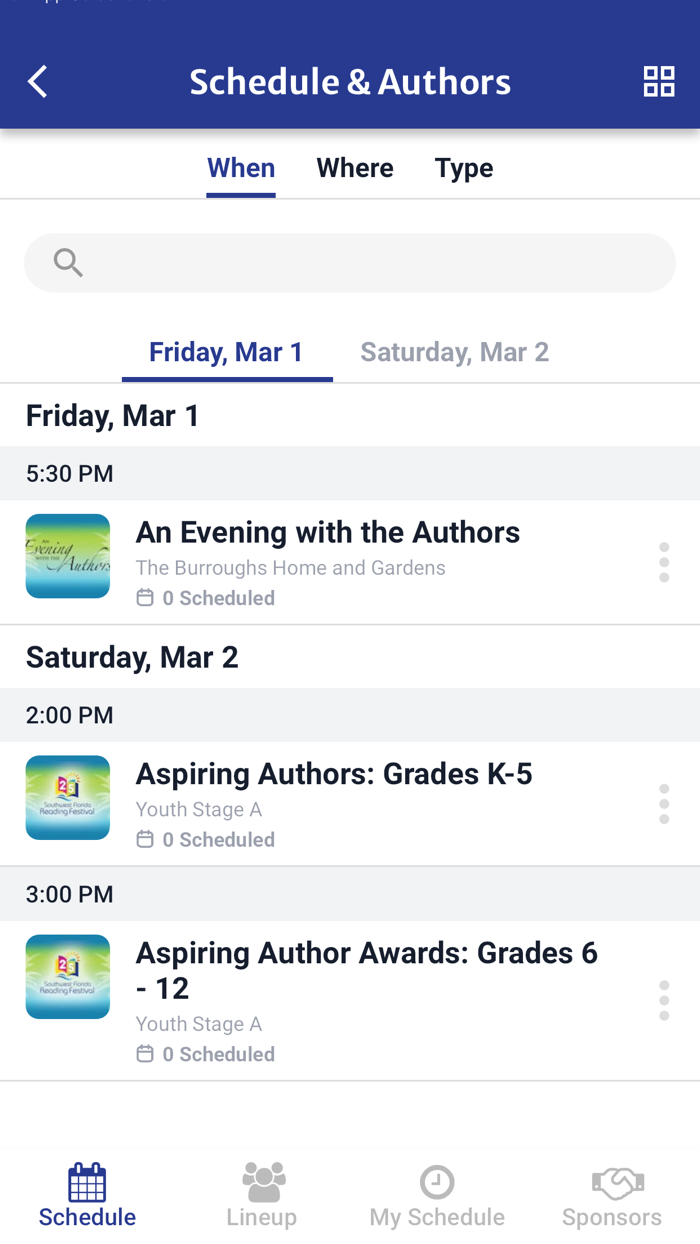Tap the back arrow in the header
The width and height of the screenshot is (700, 1244).
coord(37,81)
